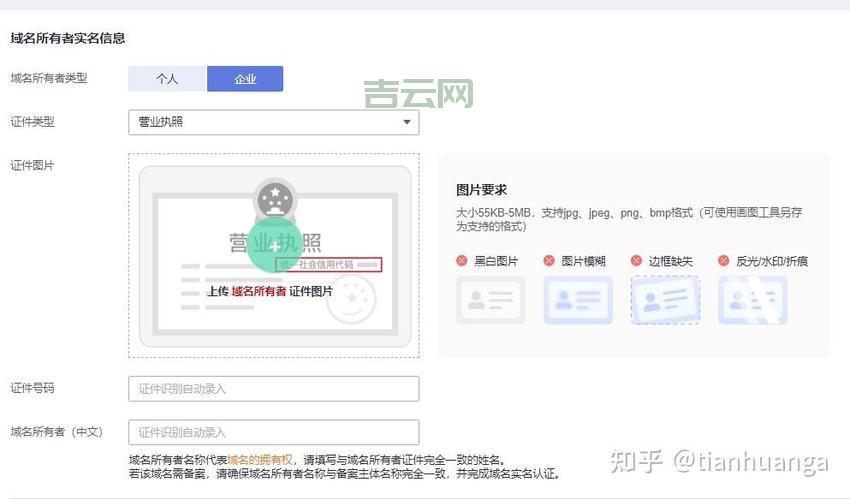850x500 pixels.
Task: Click the 域名所有者实名信息 section title
Action: [x=68, y=38]
